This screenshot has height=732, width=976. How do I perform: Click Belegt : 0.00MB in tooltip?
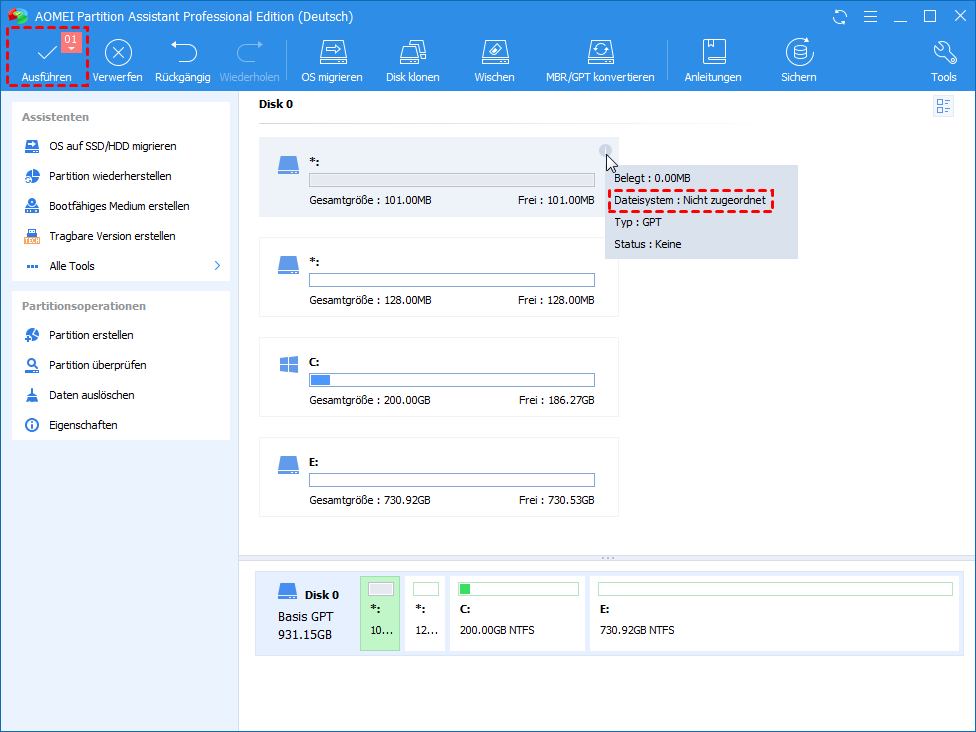point(652,178)
